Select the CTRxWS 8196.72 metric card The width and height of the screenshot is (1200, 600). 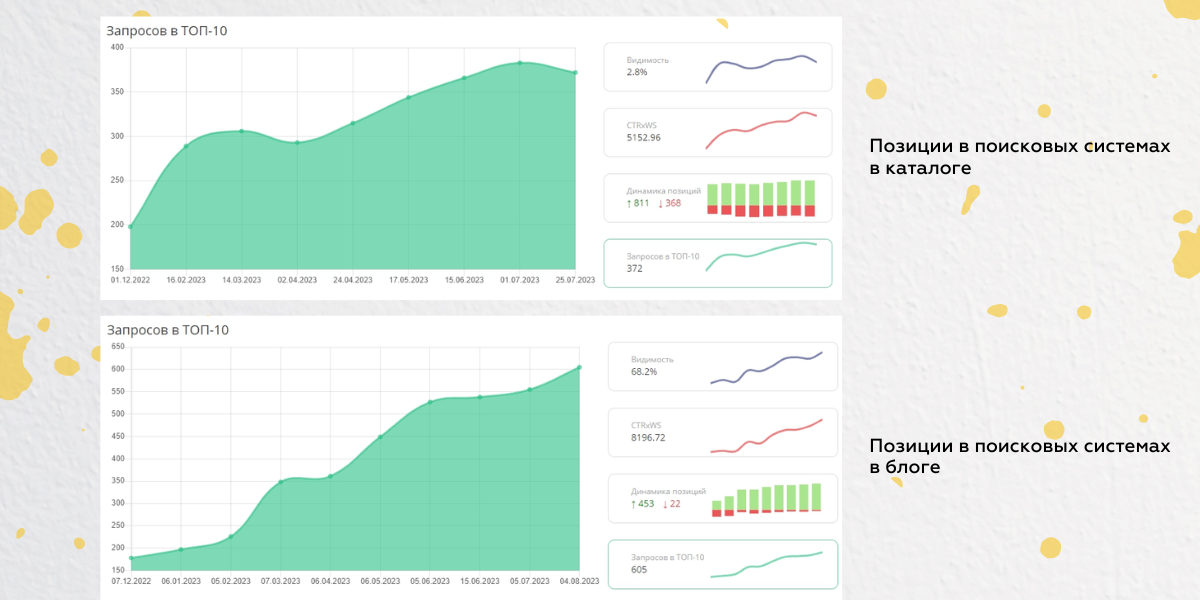[722, 432]
